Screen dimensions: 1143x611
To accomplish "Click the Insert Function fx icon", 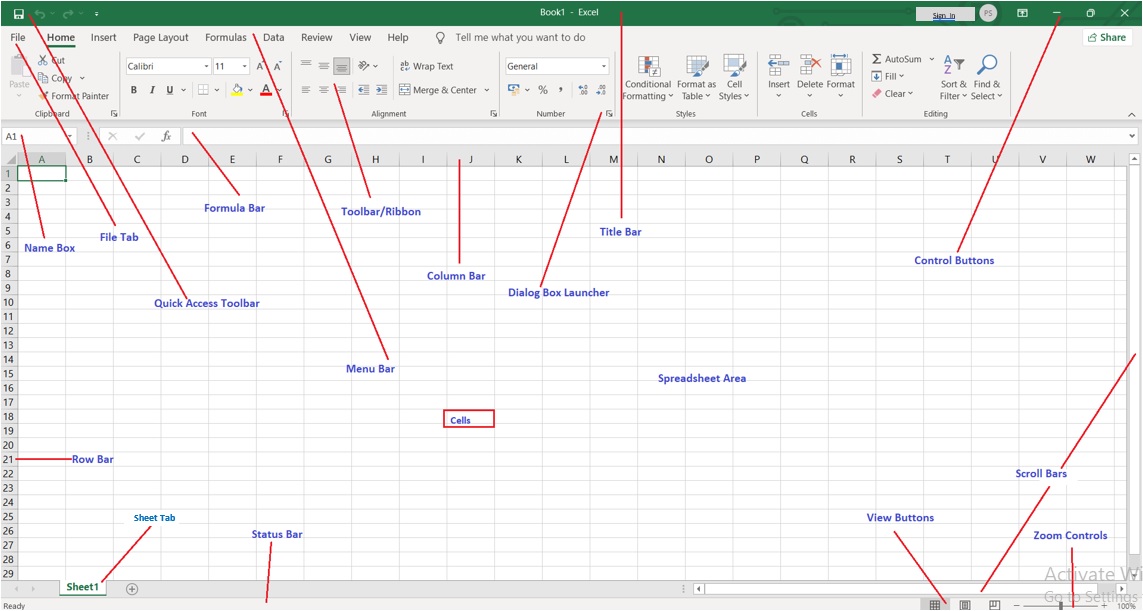I will [x=166, y=136].
